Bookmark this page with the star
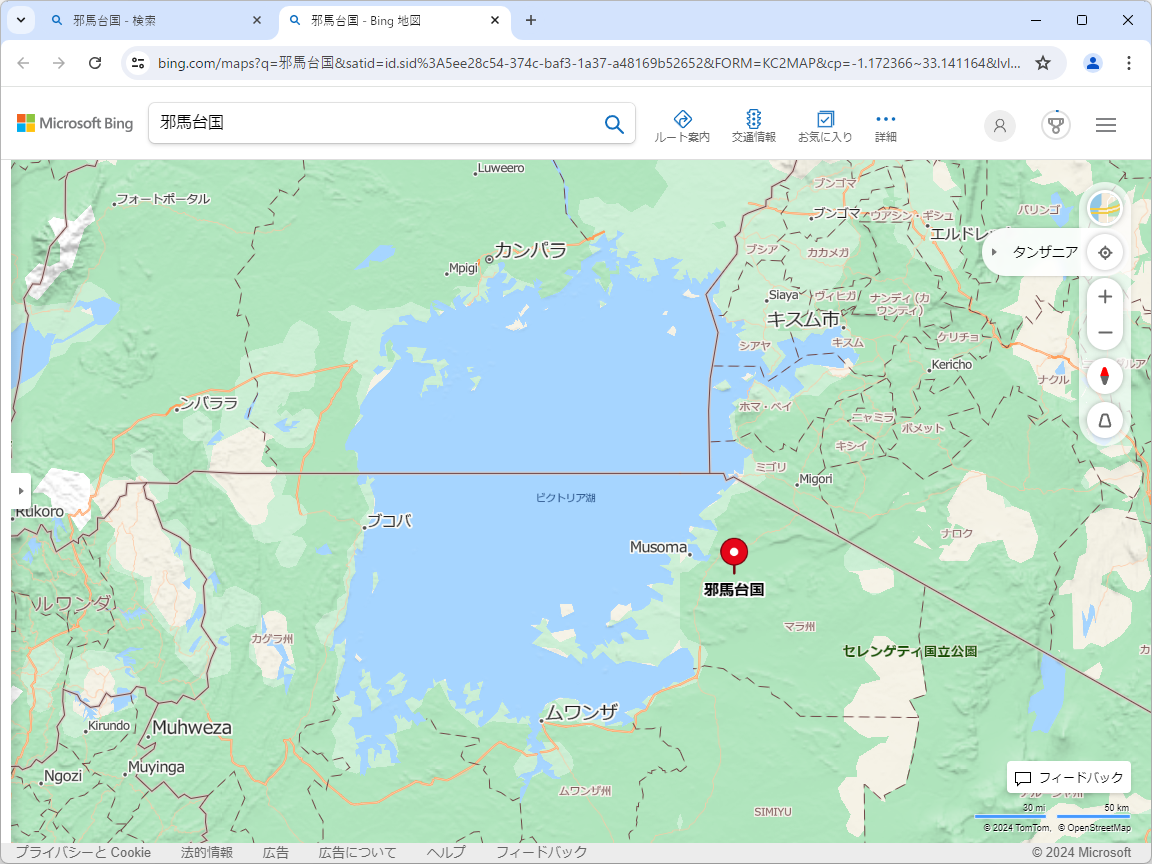1152x864 pixels. (x=1043, y=63)
